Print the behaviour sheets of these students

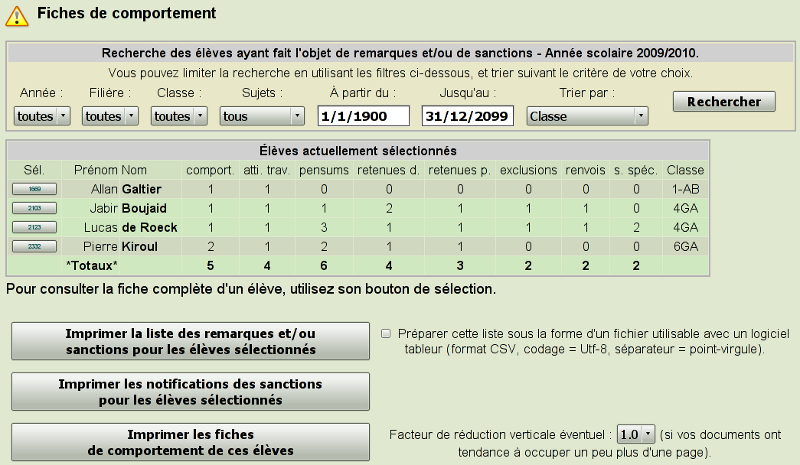(190, 443)
